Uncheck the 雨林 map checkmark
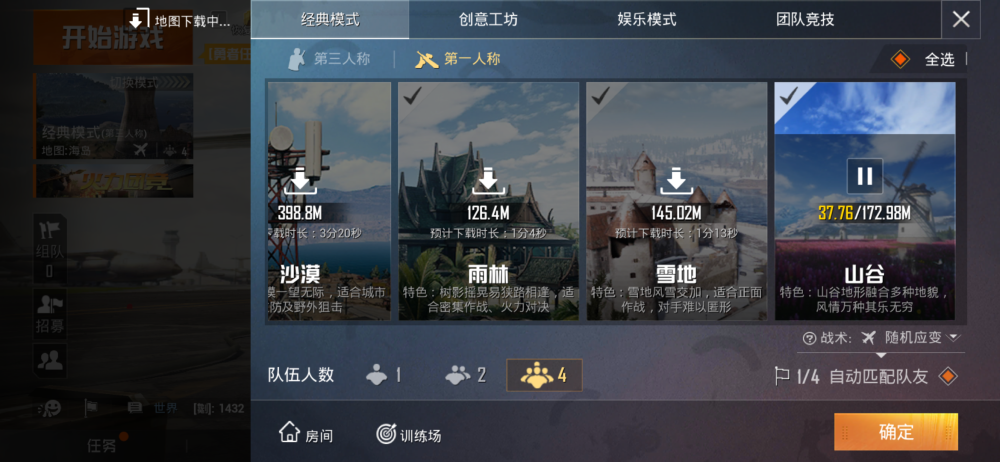This screenshot has width=1000, height=462. (x=413, y=96)
